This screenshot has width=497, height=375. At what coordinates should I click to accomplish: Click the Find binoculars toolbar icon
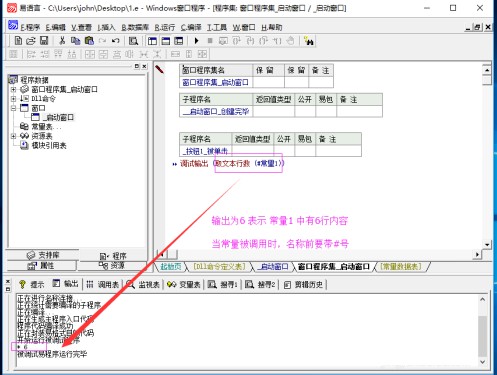309,41
